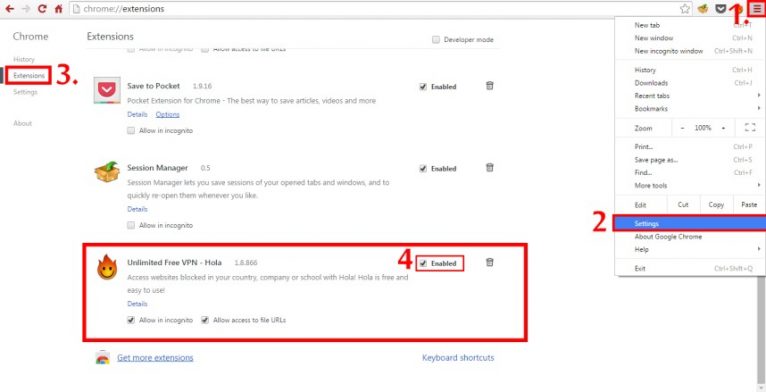Image resolution: width=766 pixels, height=392 pixels.
Task: Open Settings from the Chrome menu
Action: click(x=690, y=223)
